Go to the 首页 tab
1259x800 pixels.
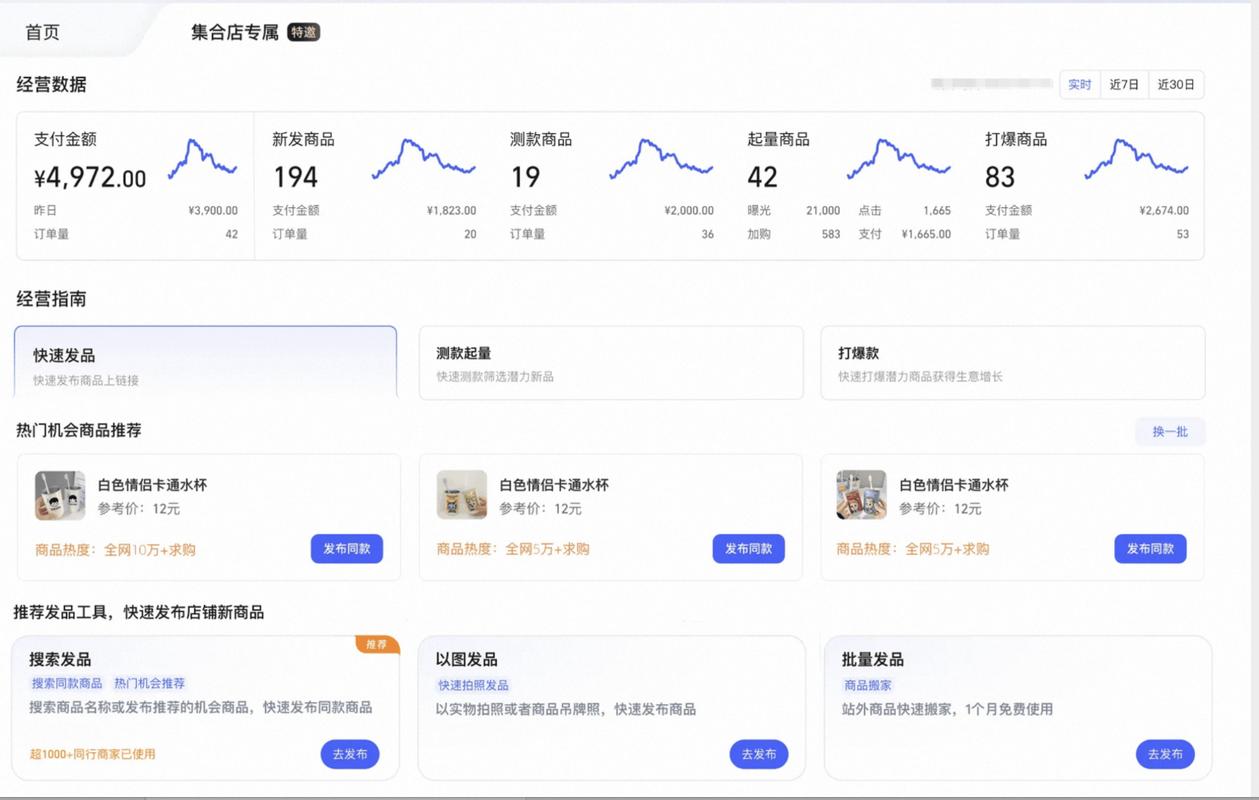coord(42,32)
